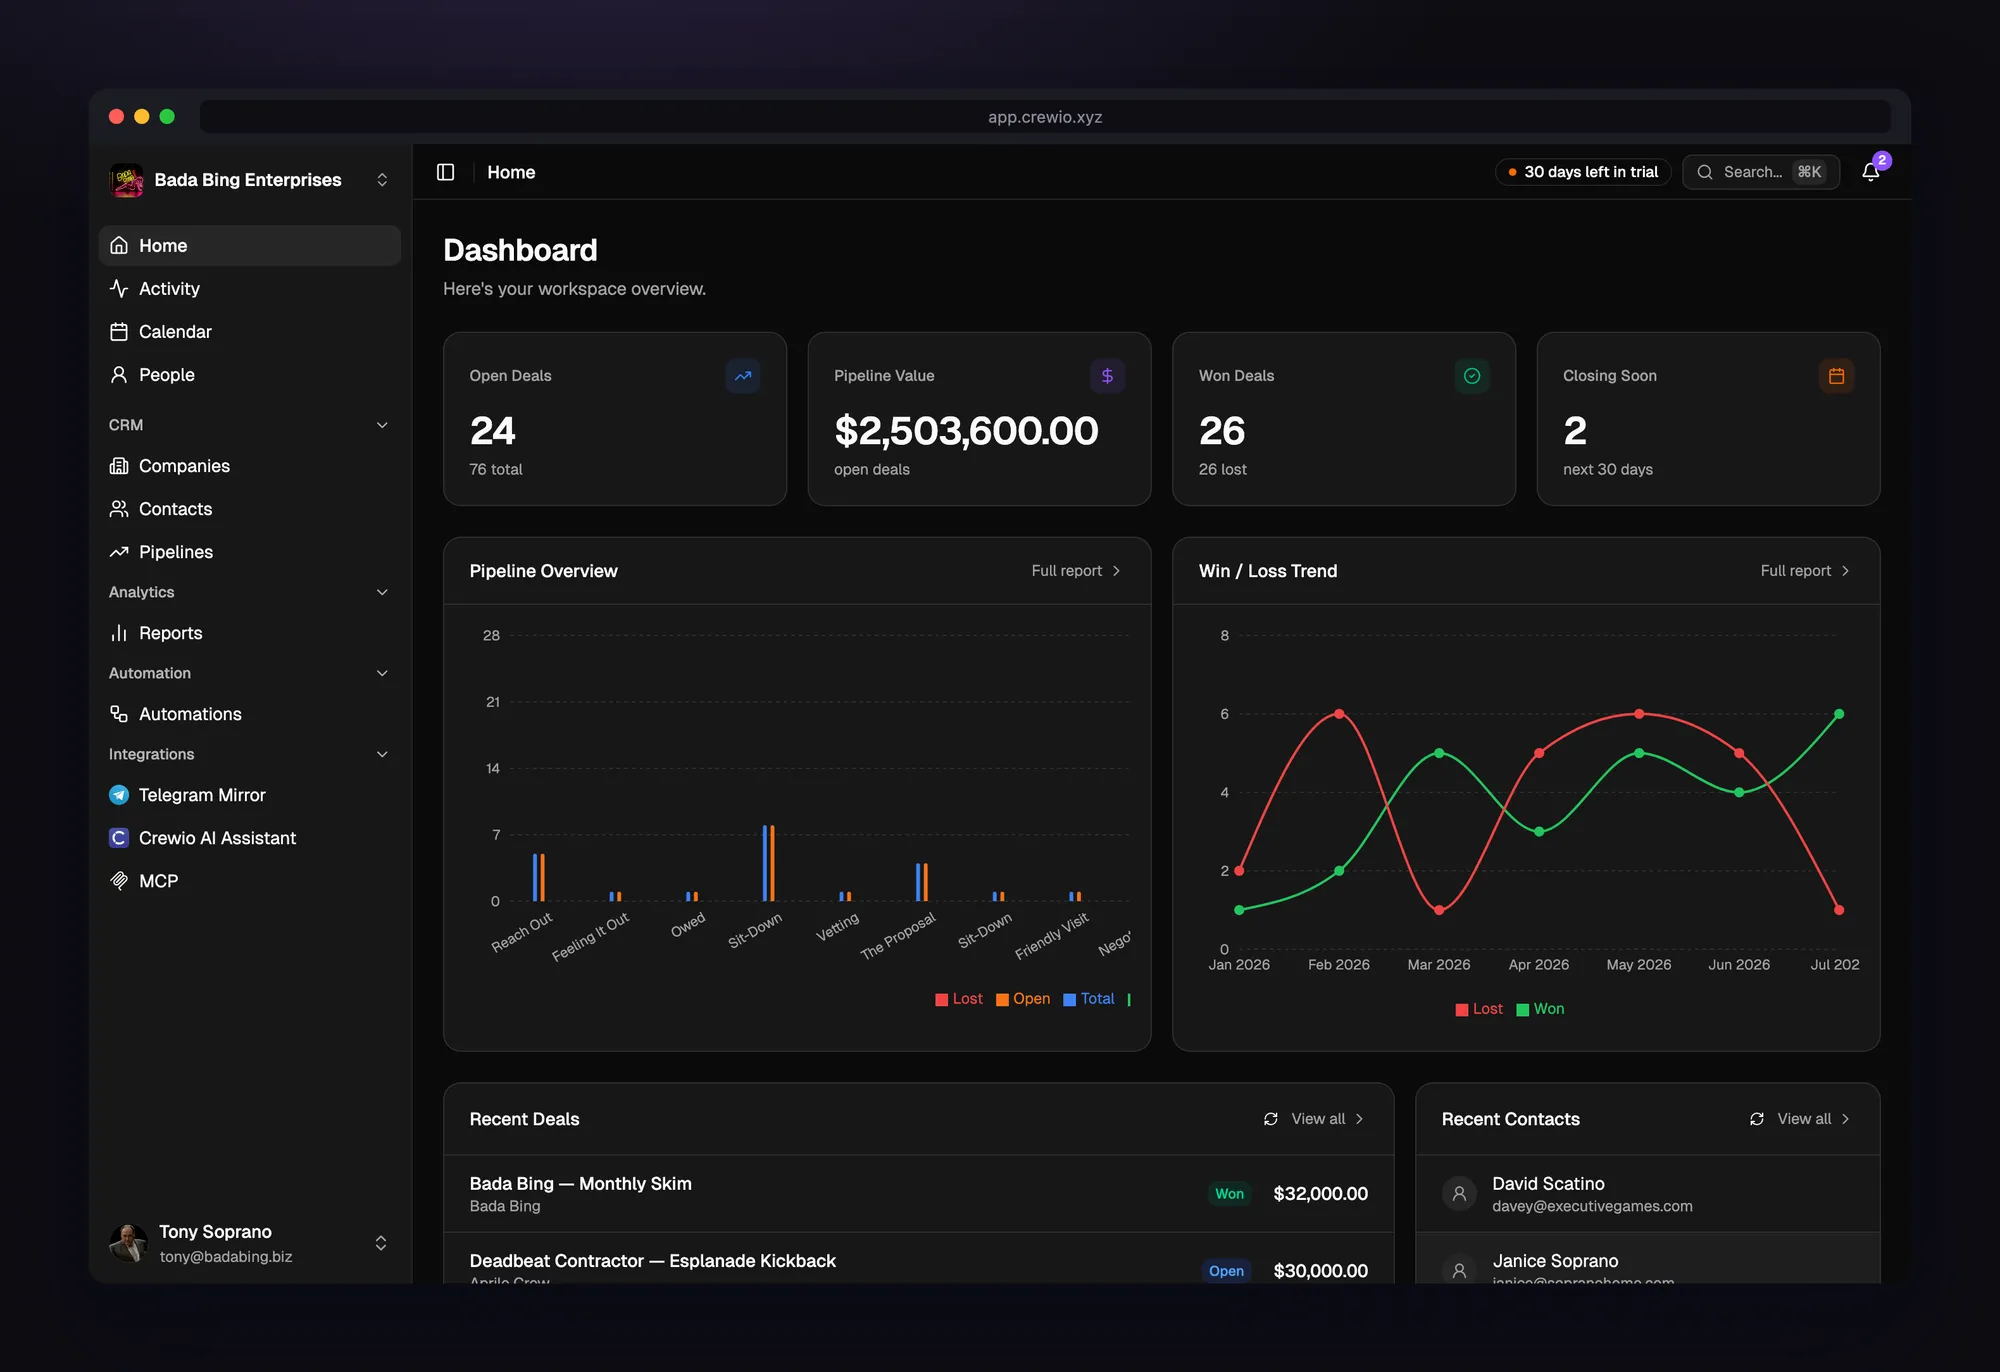Collapse the Analytics section
2000x1372 pixels.
[382, 592]
